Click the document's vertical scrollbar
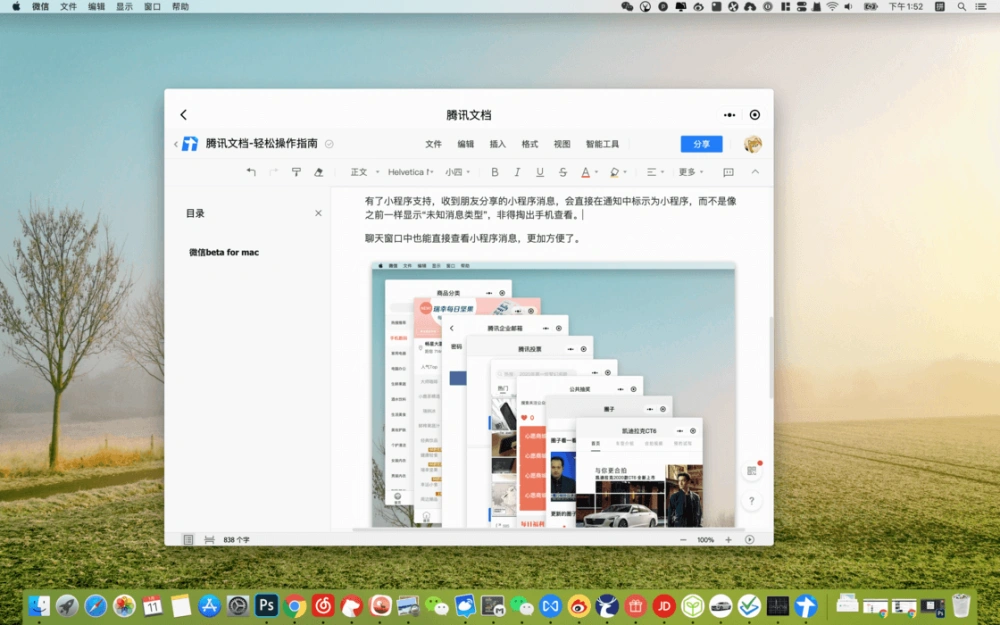The image size is (1000, 625). (x=771, y=357)
